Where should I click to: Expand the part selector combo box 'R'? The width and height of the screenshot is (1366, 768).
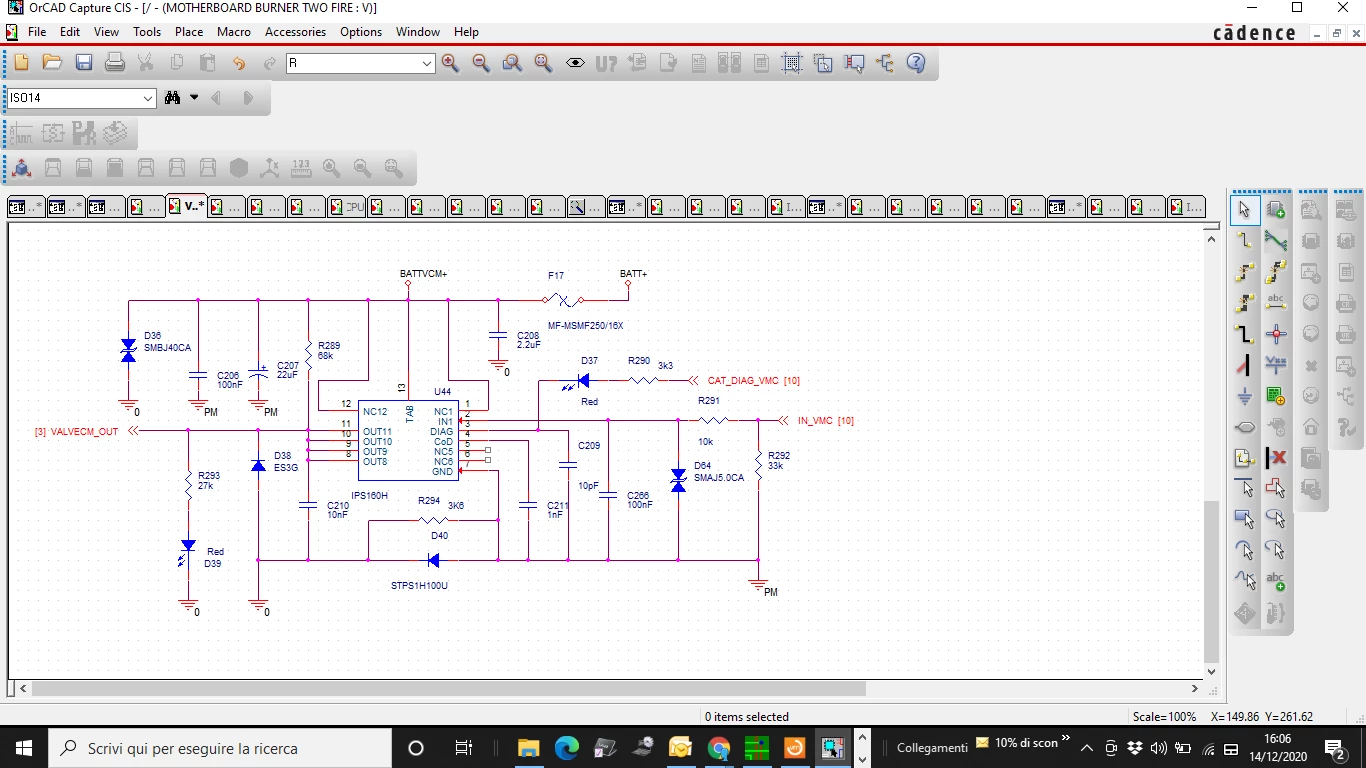click(427, 63)
